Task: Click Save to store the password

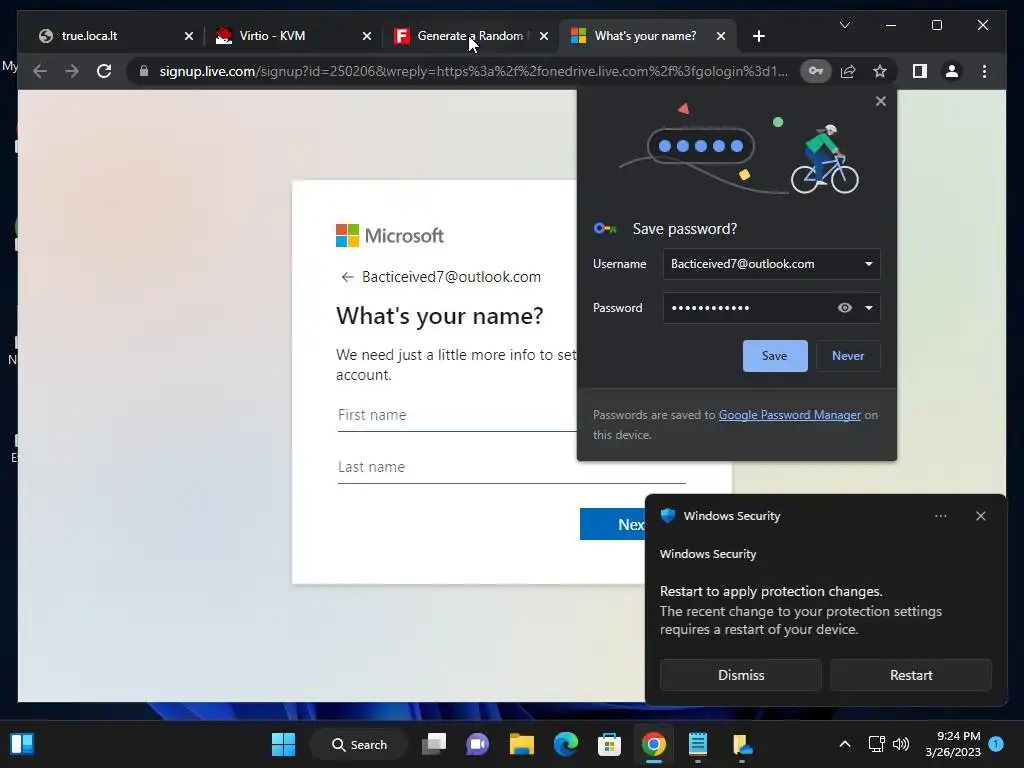Action: 775,356
